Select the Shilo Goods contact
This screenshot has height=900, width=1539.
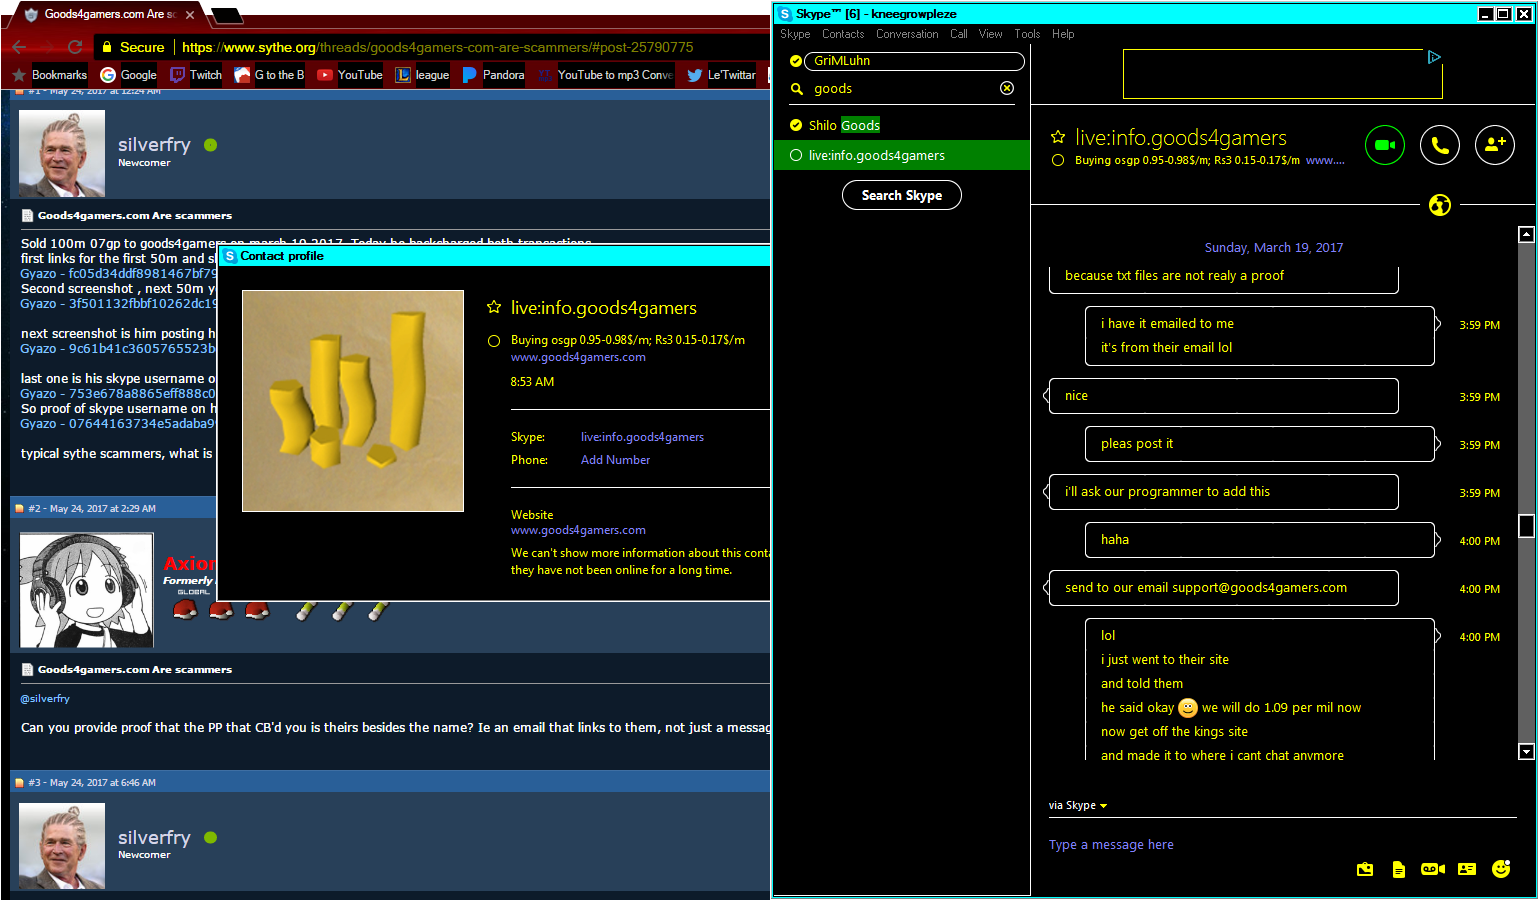902,125
